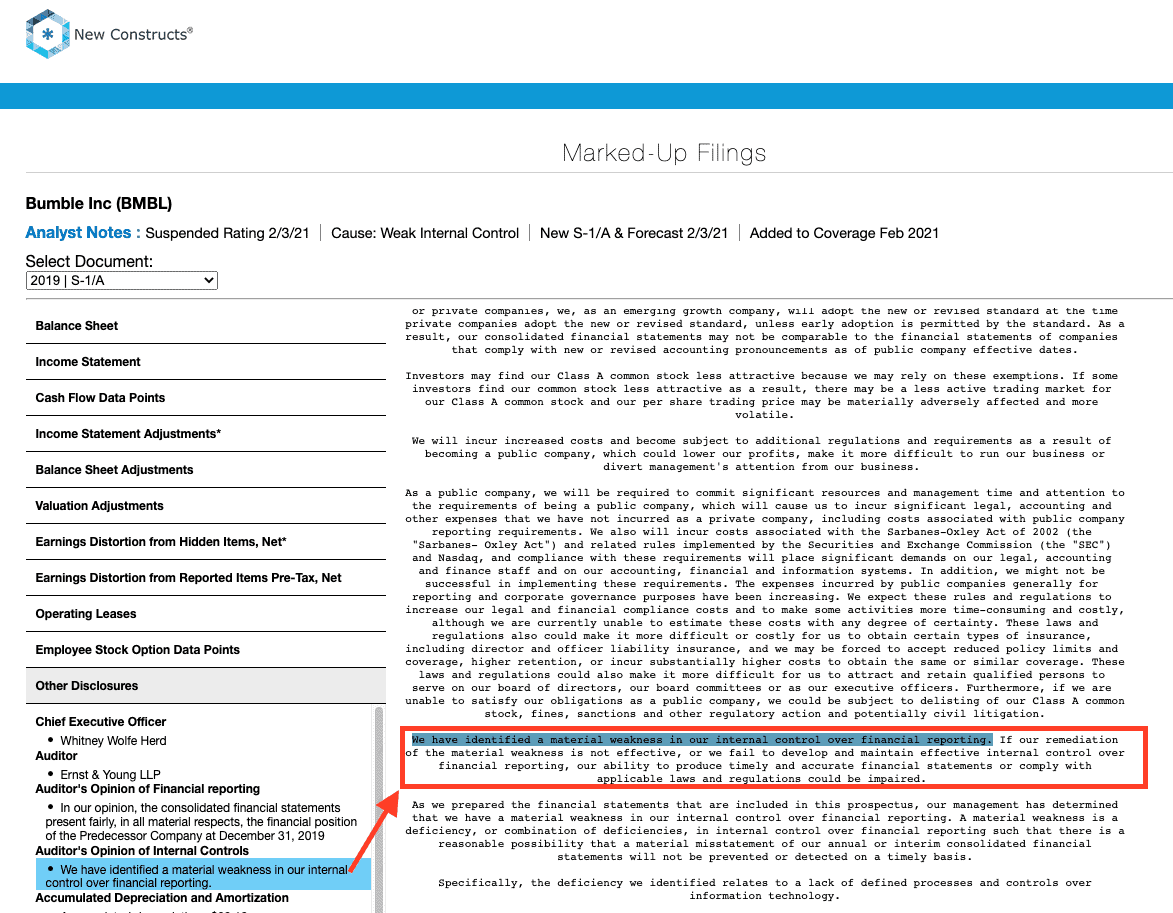The height and width of the screenshot is (913, 1173).
Task: Select the Ernst & Young LLP auditor entry
Action: [x=110, y=775]
